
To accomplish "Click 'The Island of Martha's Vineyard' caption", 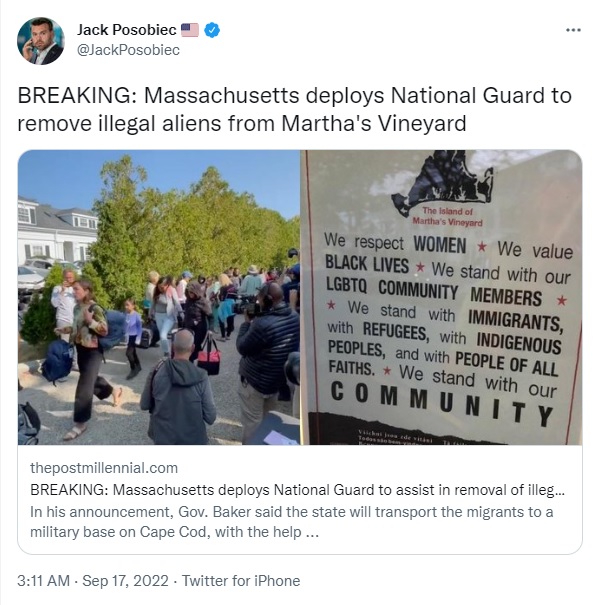I will [447, 216].
